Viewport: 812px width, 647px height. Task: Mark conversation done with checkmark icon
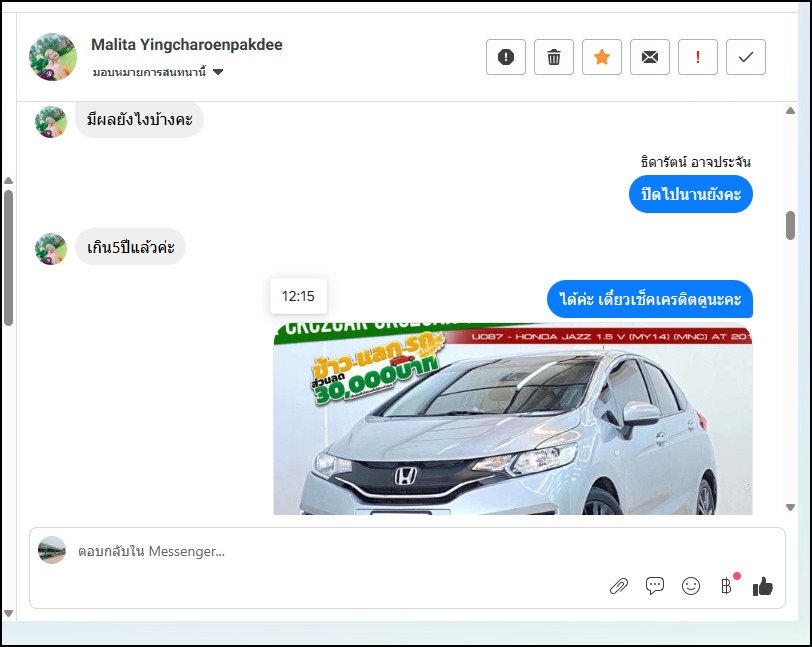click(x=746, y=57)
